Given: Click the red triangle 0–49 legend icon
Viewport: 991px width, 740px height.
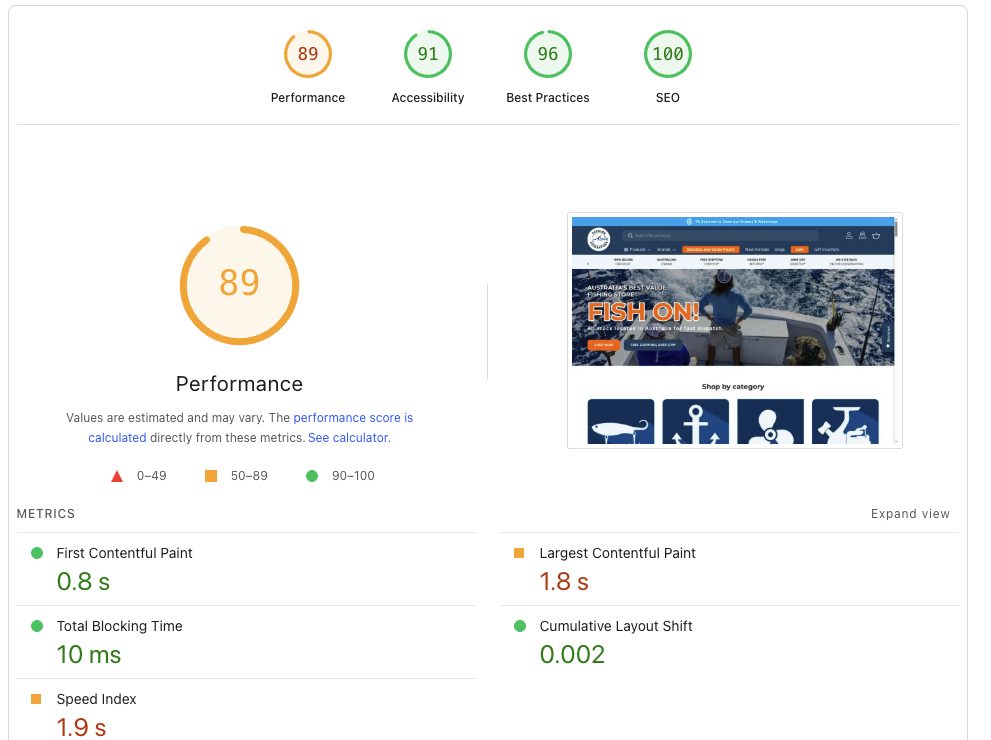Looking at the screenshot, I should pyautogui.click(x=117, y=476).
